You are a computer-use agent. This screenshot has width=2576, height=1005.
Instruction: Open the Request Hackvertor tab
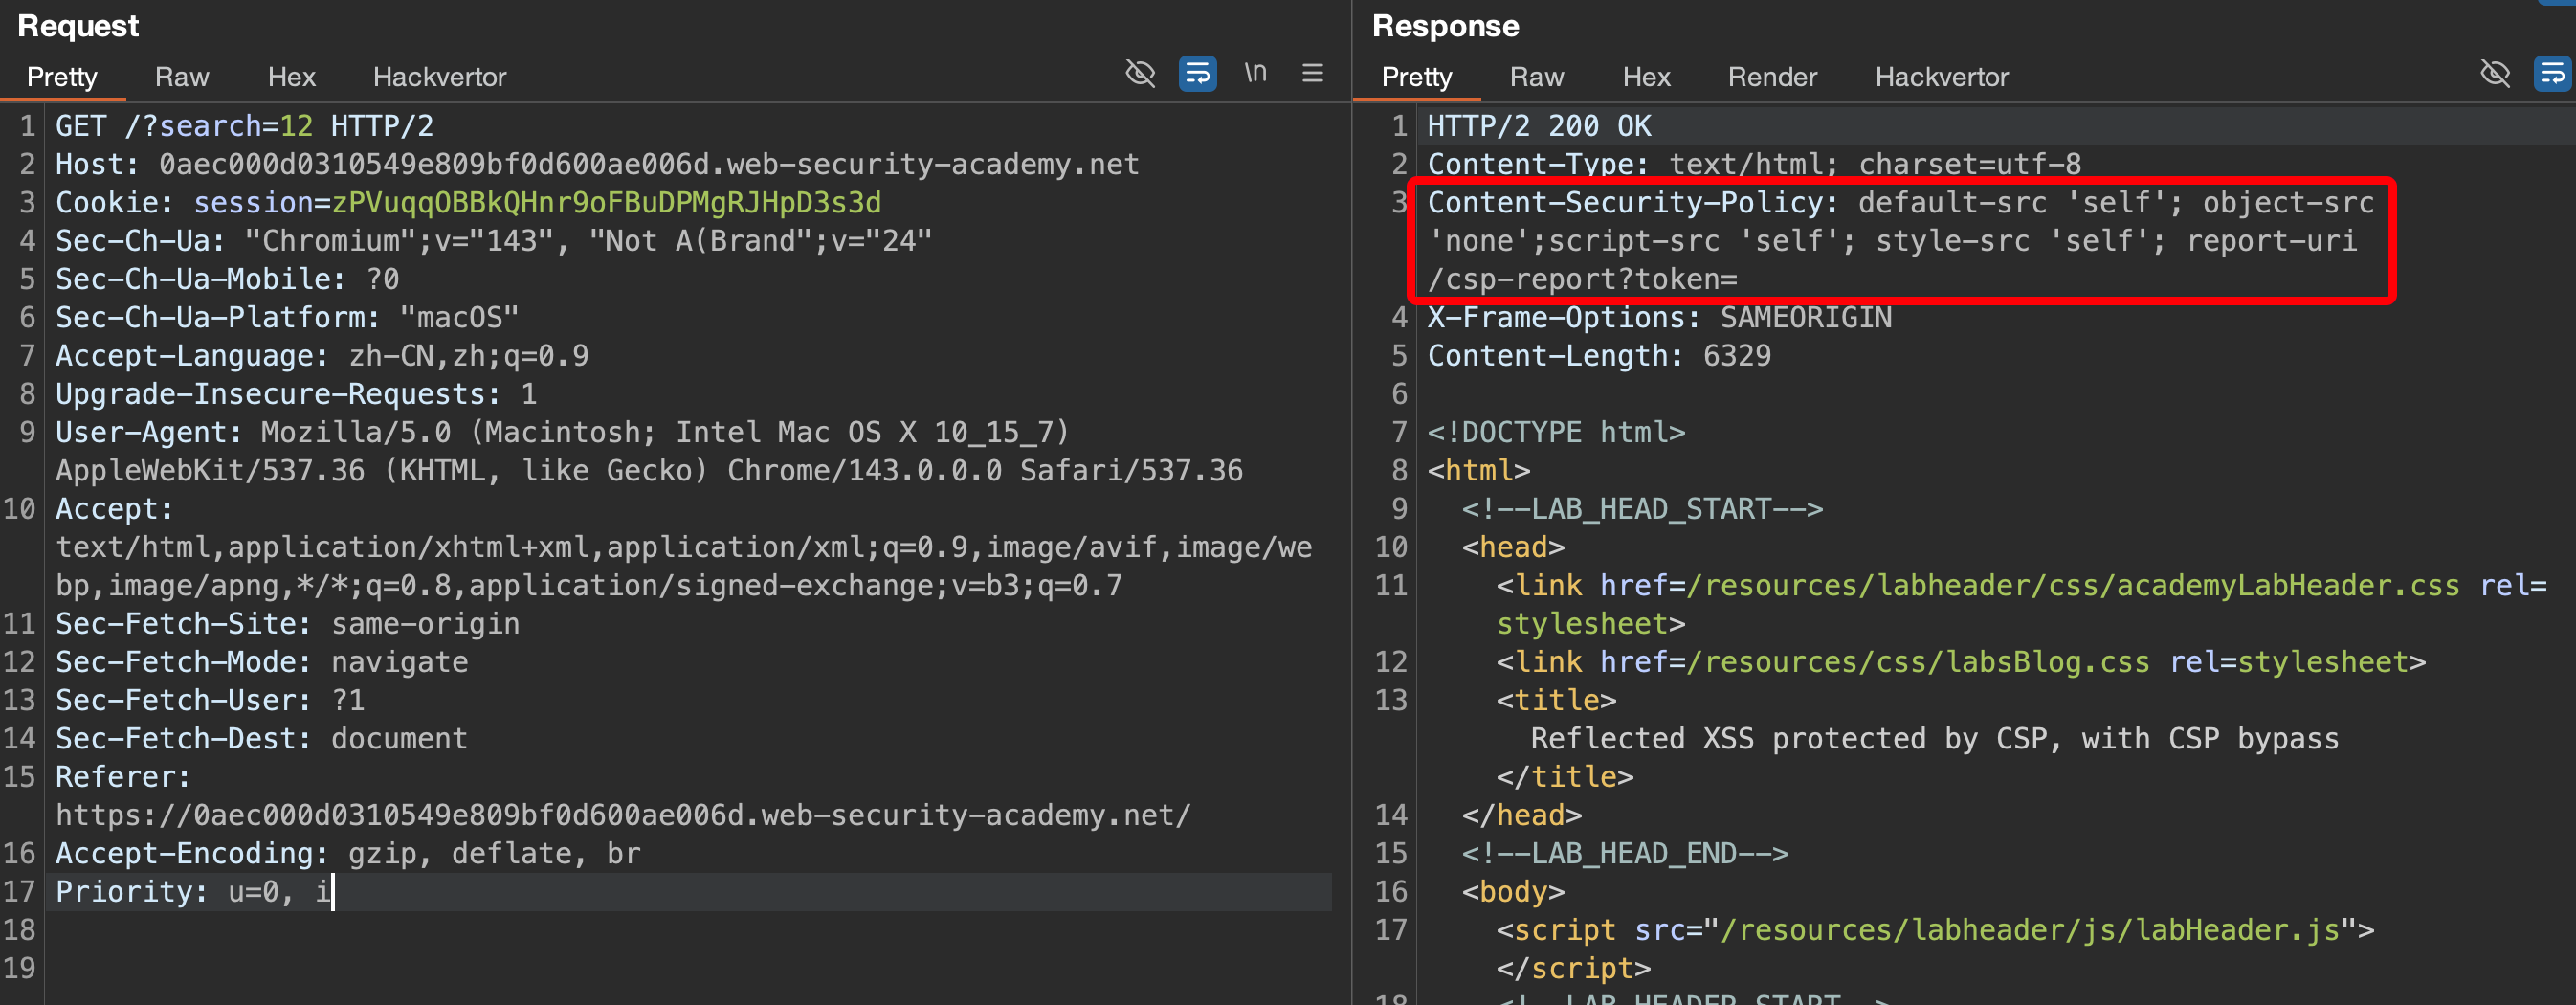coord(439,77)
